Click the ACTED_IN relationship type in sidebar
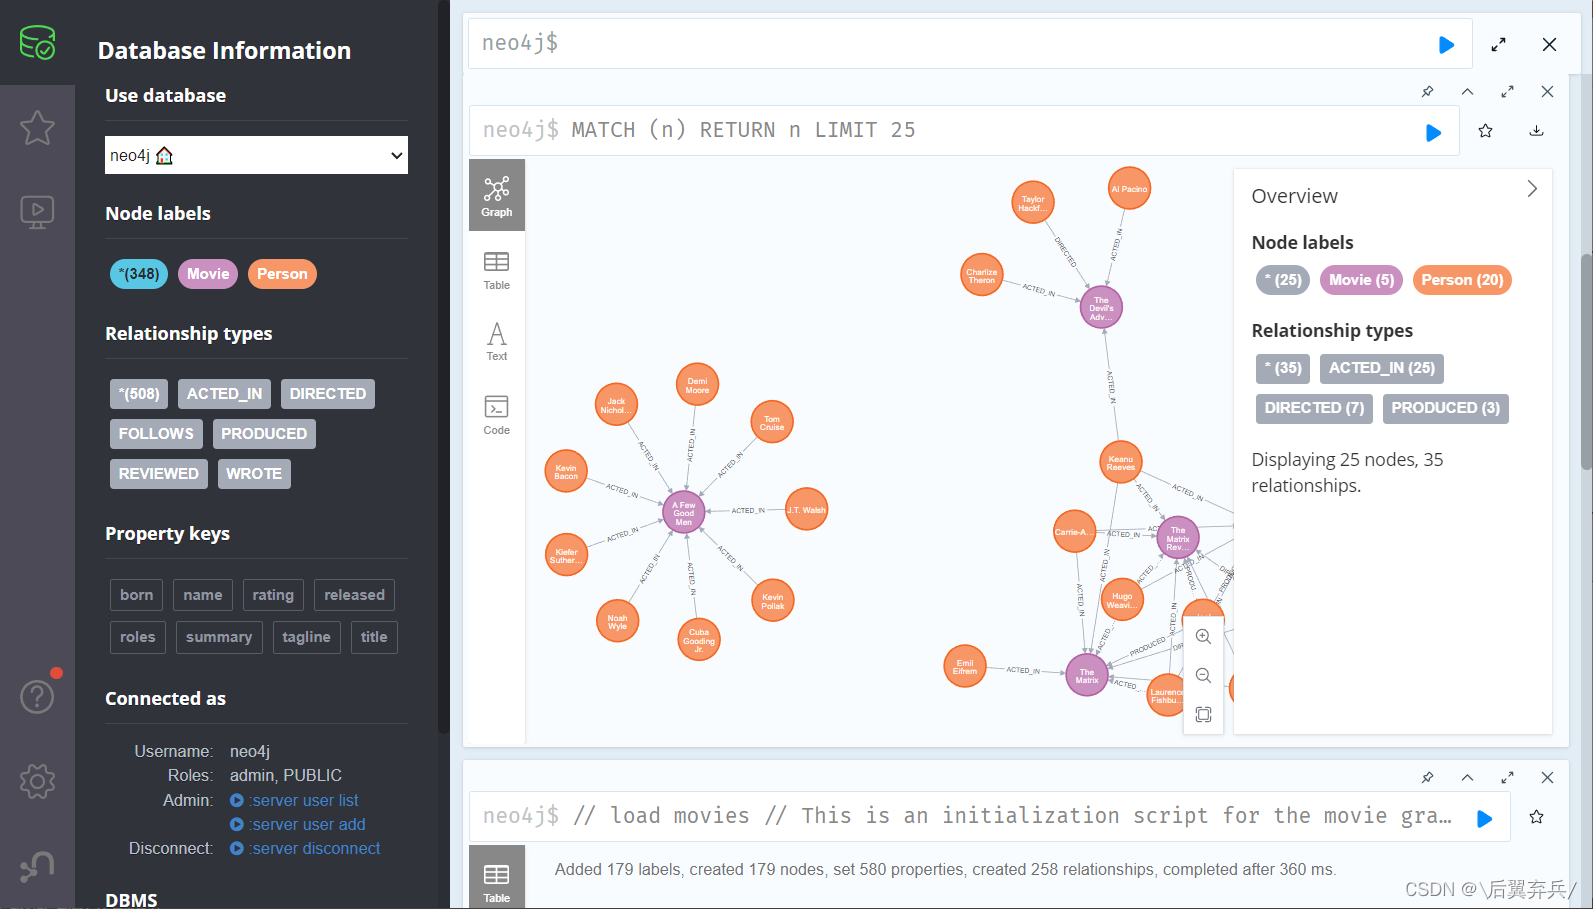 click(224, 394)
